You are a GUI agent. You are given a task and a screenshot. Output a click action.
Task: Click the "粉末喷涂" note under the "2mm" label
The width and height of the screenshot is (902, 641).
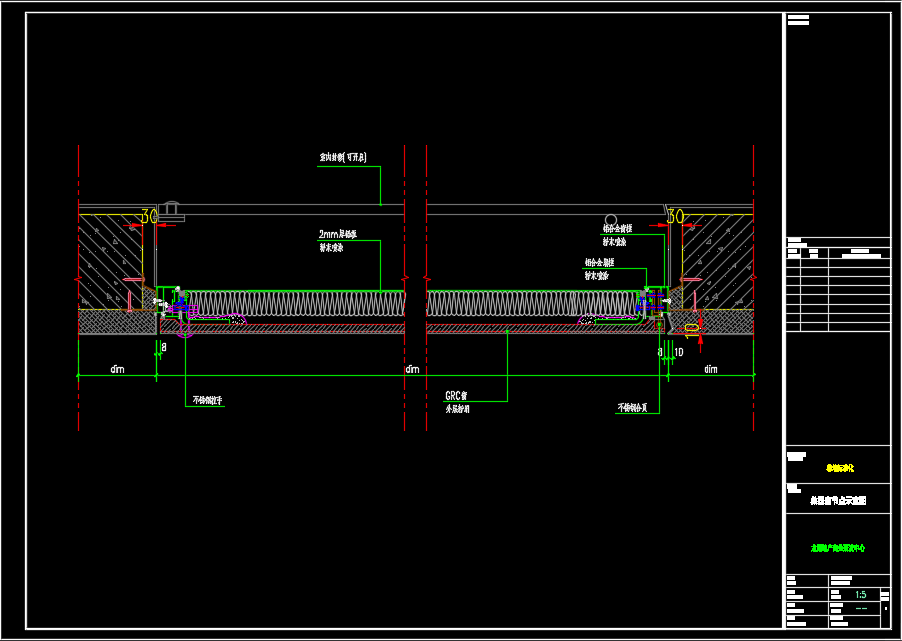pos(332,249)
